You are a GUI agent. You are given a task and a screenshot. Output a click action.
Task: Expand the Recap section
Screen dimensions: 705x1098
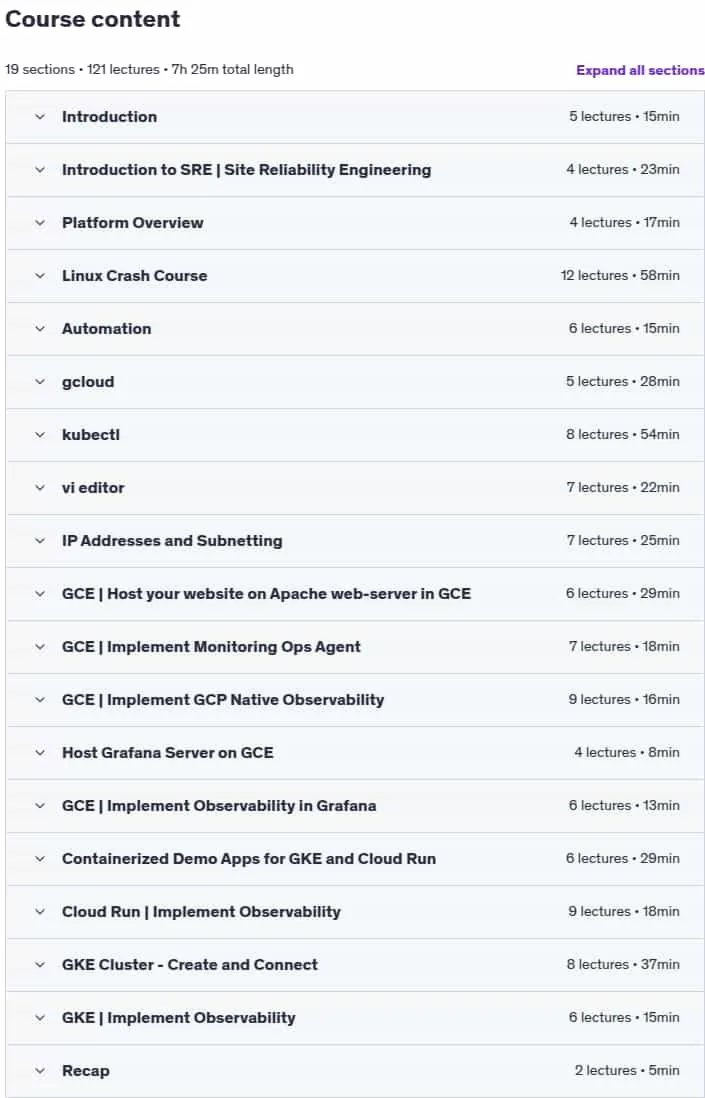point(355,1071)
